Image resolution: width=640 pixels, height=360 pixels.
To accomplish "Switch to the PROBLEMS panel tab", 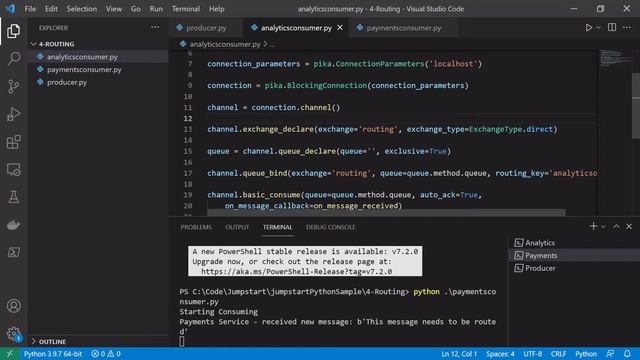I will click(196, 227).
